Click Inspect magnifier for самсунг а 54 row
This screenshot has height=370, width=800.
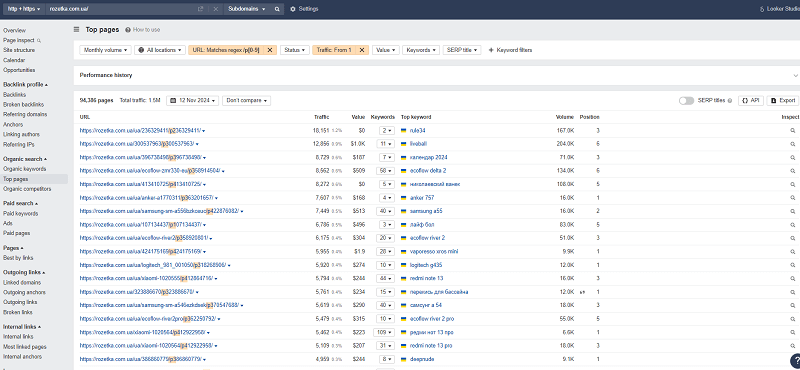793,305
